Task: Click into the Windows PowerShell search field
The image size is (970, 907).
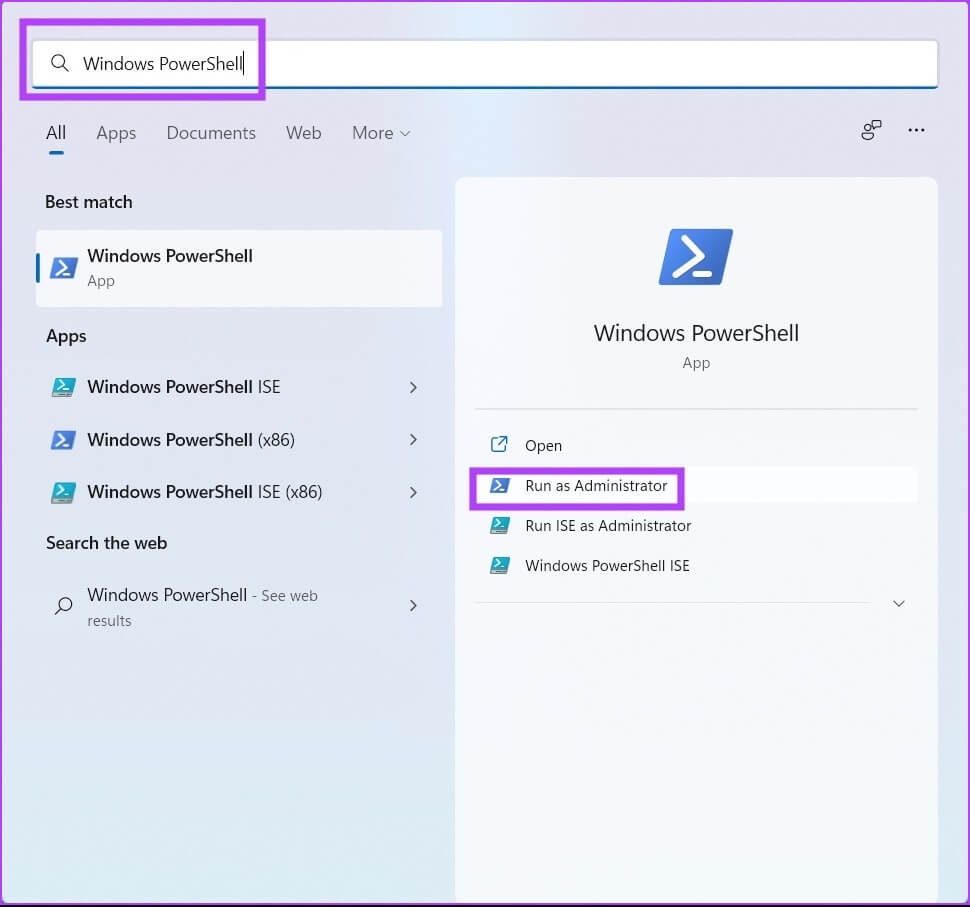Action: (x=485, y=64)
